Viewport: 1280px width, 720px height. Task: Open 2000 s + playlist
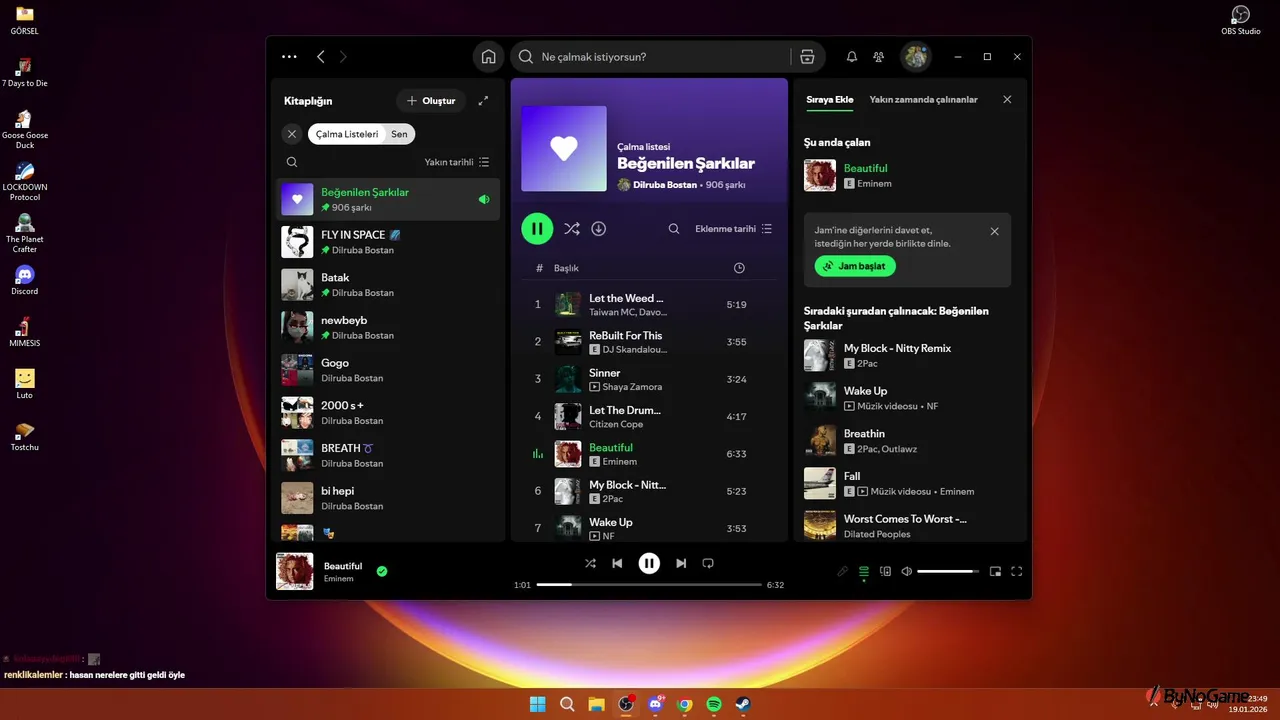[x=388, y=413]
